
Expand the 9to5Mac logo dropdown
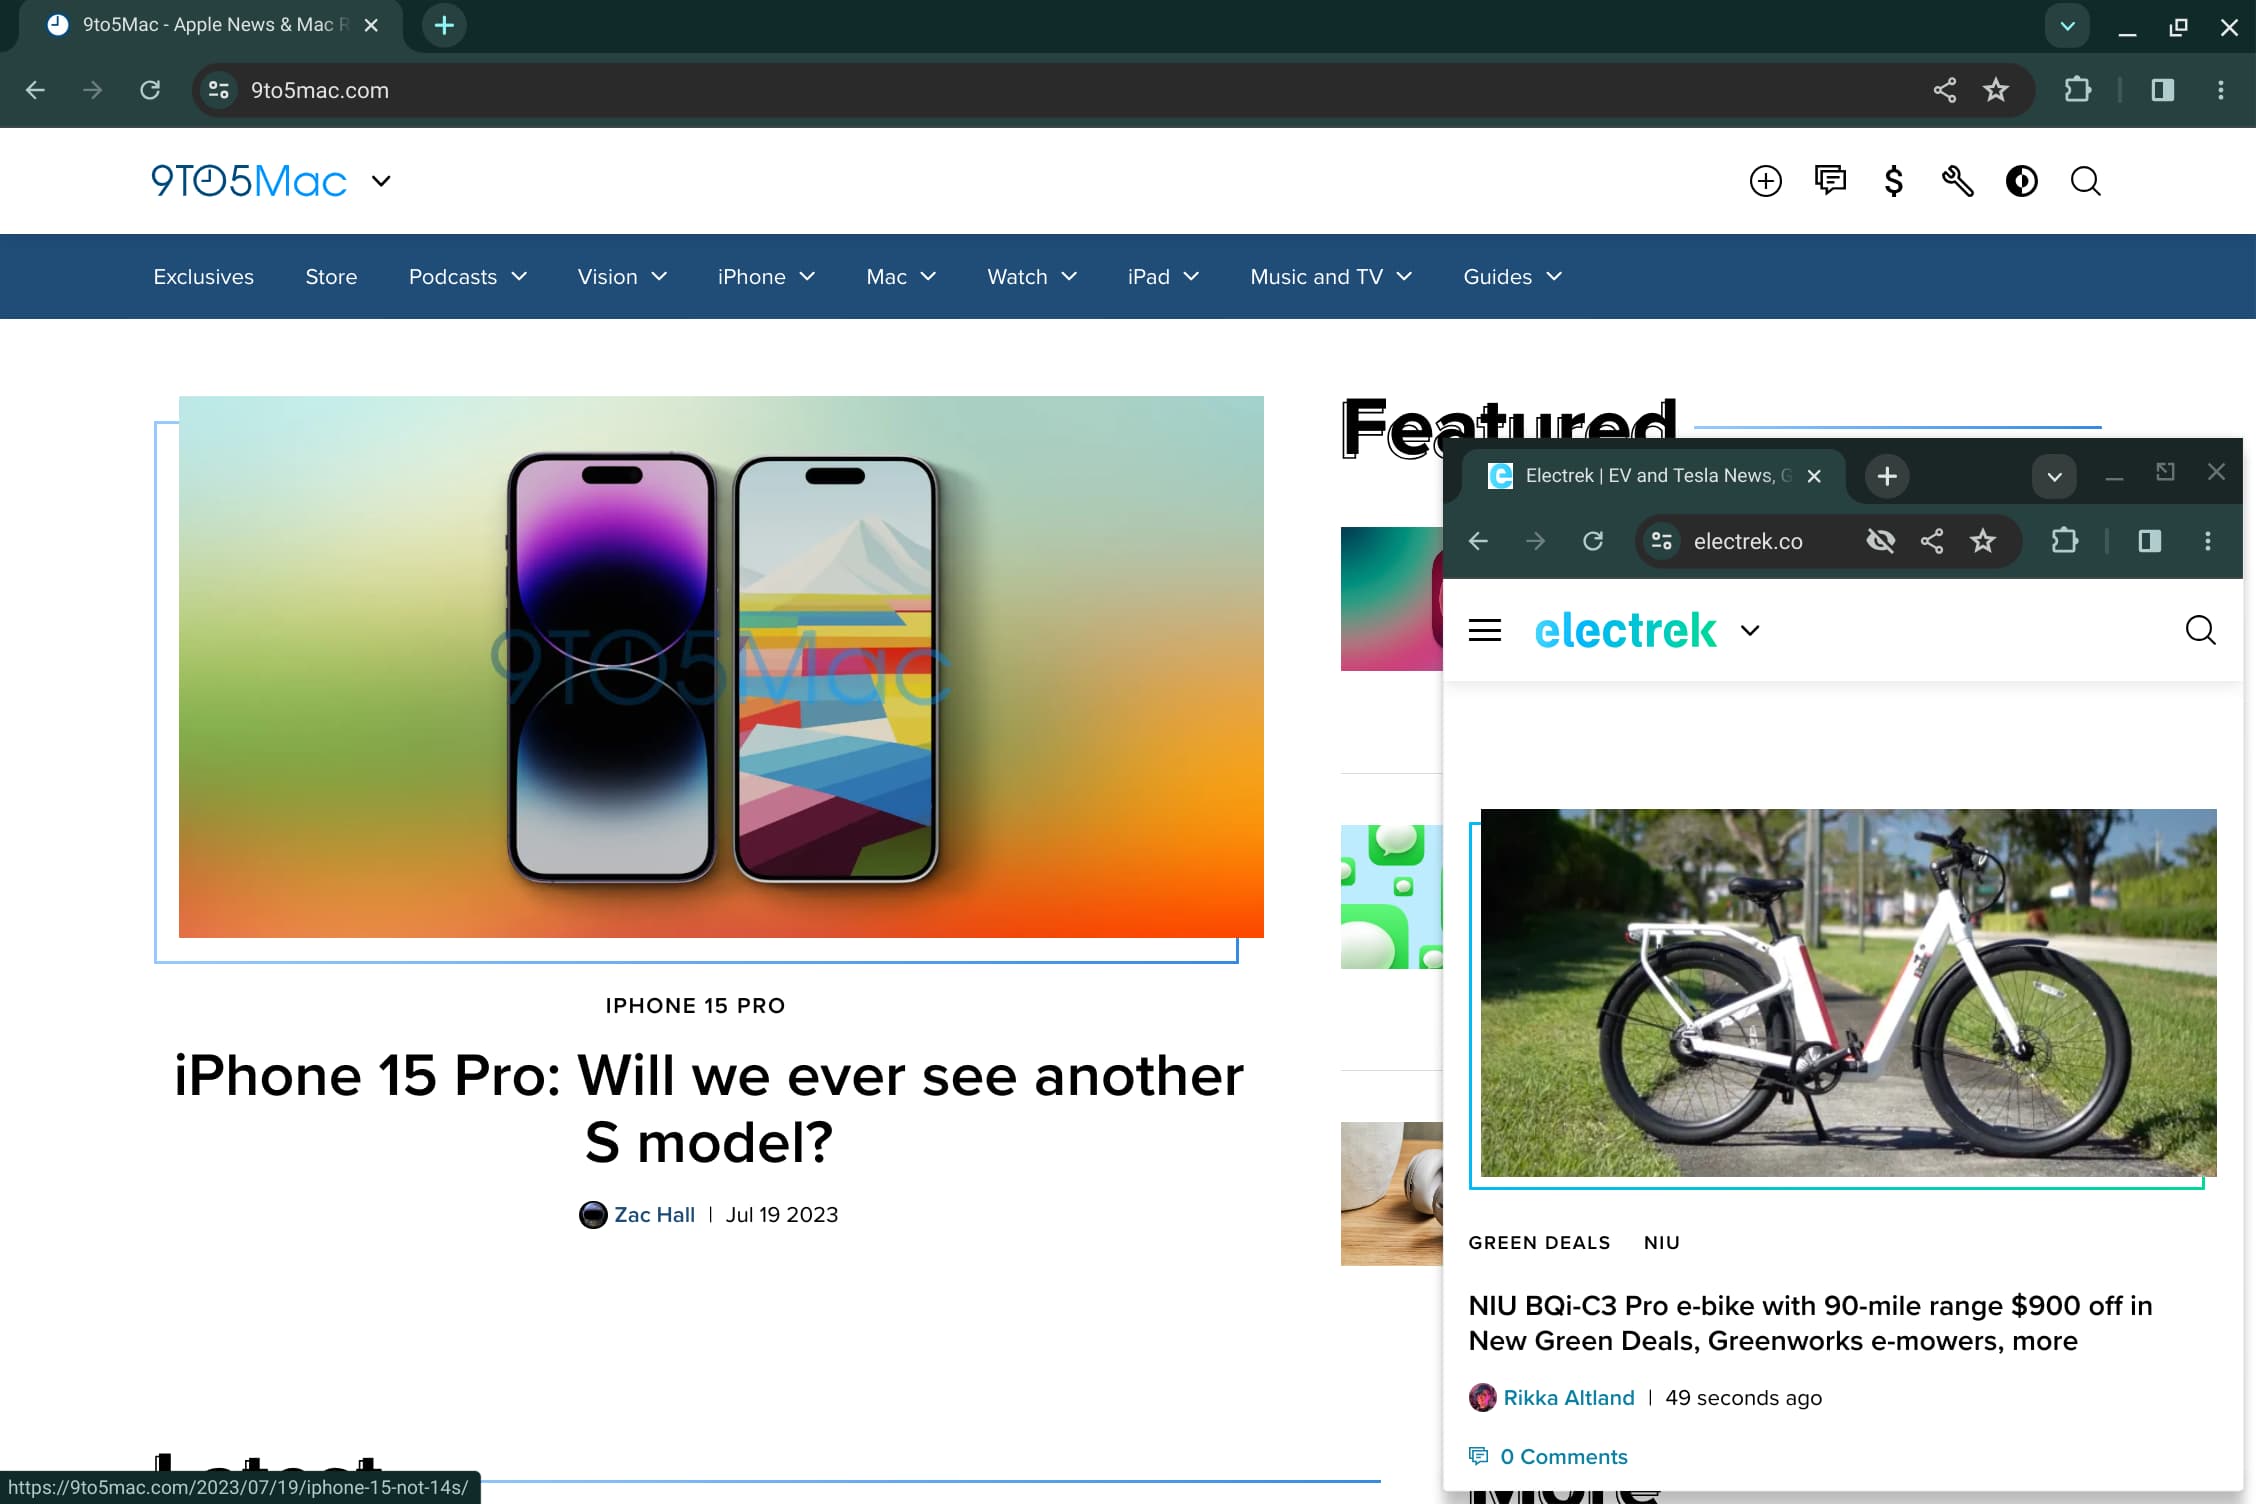click(381, 181)
